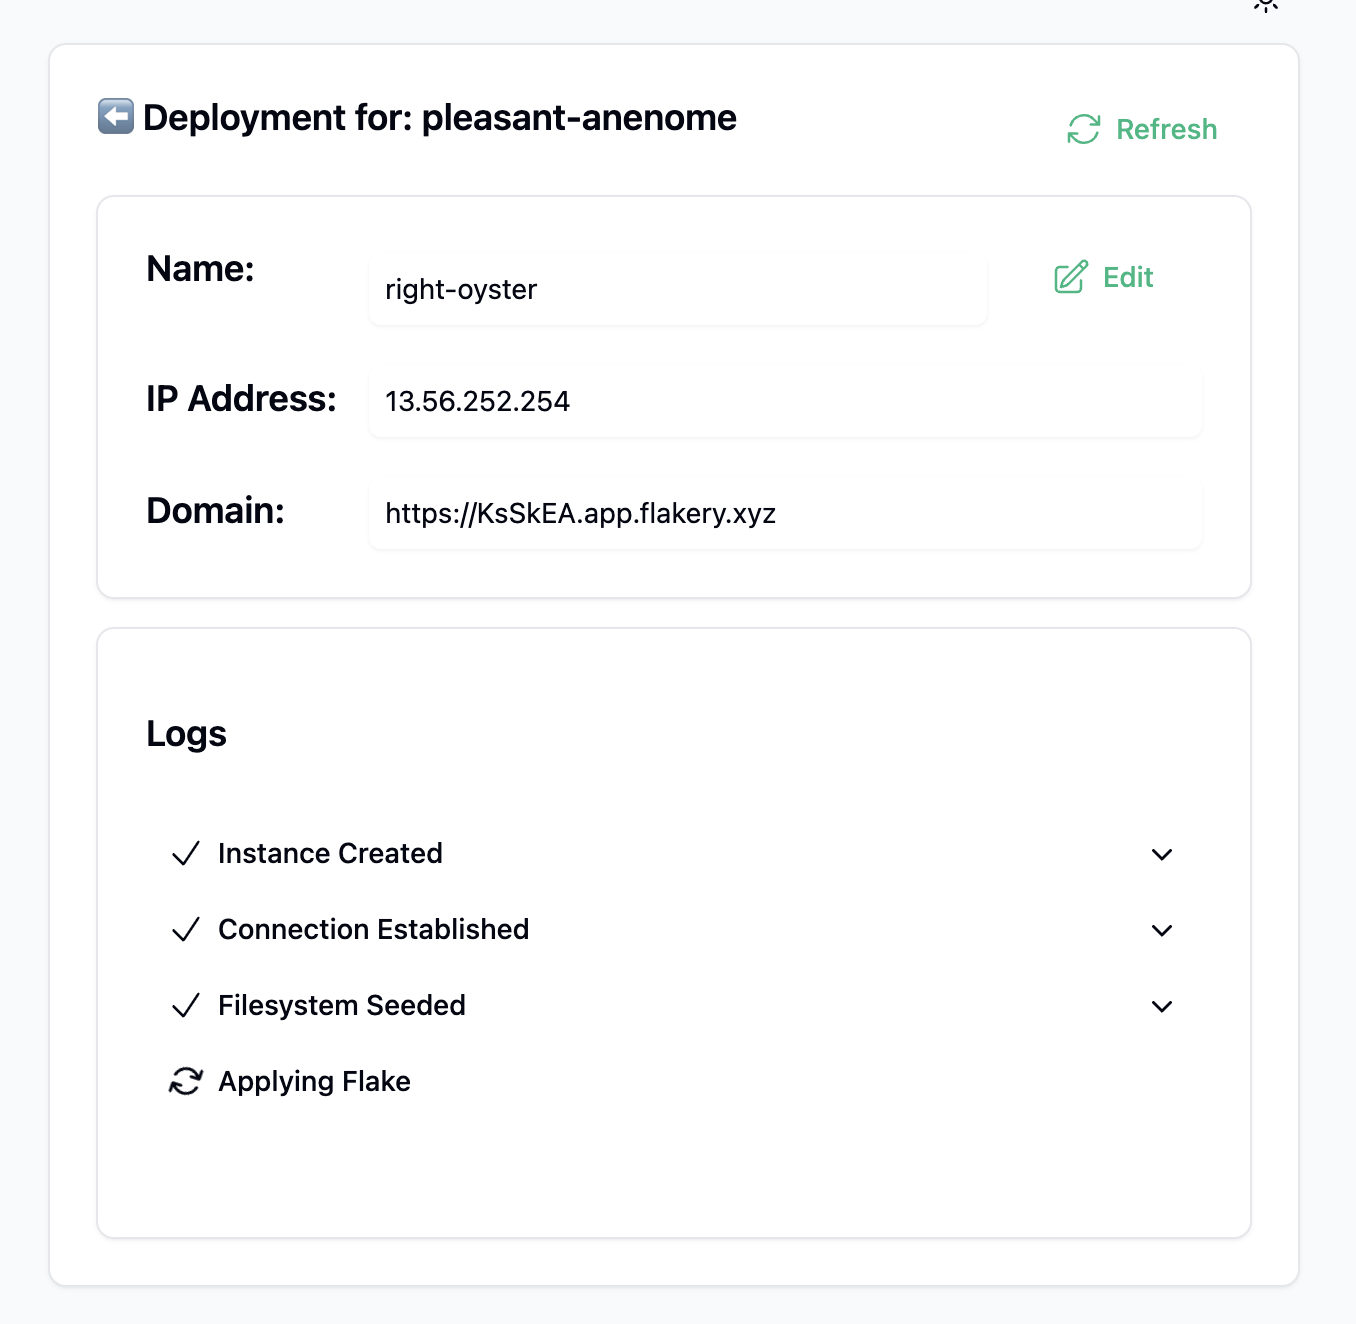Click the checkmark next to Filesystem Seeded
The width and height of the screenshot is (1356, 1324).
point(185,1006)
